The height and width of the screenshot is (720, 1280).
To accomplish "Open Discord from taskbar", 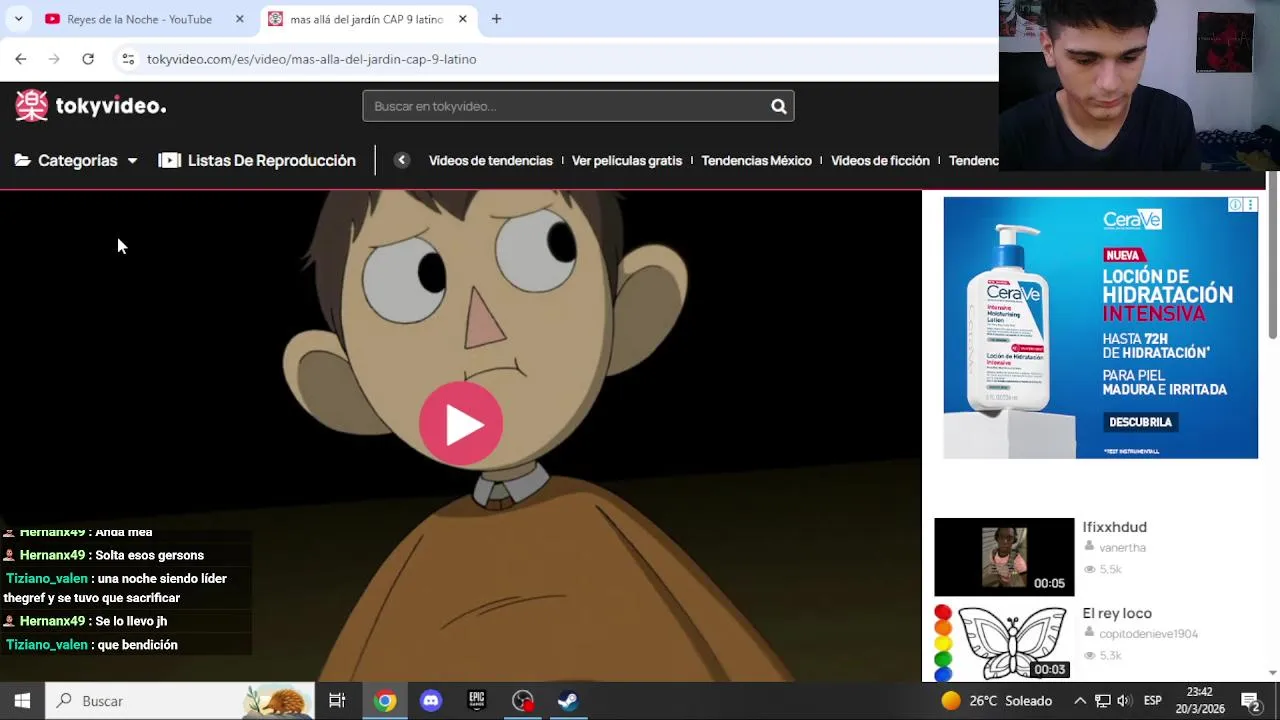I will coord(431,701).
